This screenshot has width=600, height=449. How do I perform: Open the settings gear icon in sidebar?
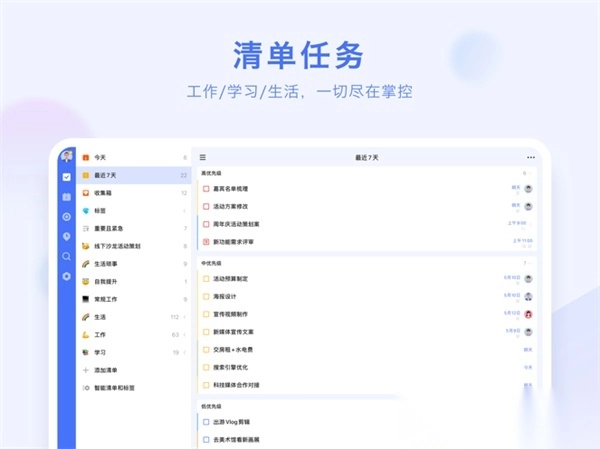[x=67, y=276]
